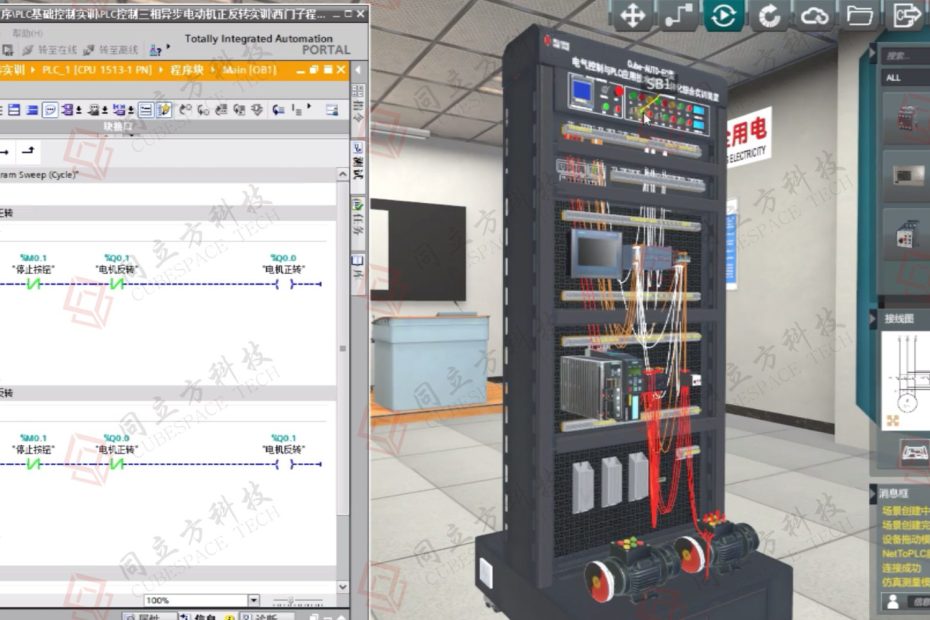Viewport: 930px width, 620px height.
Task: Open the folder icon in simulator toolbar
Action: pyautogui.click(x=859, y=15)
